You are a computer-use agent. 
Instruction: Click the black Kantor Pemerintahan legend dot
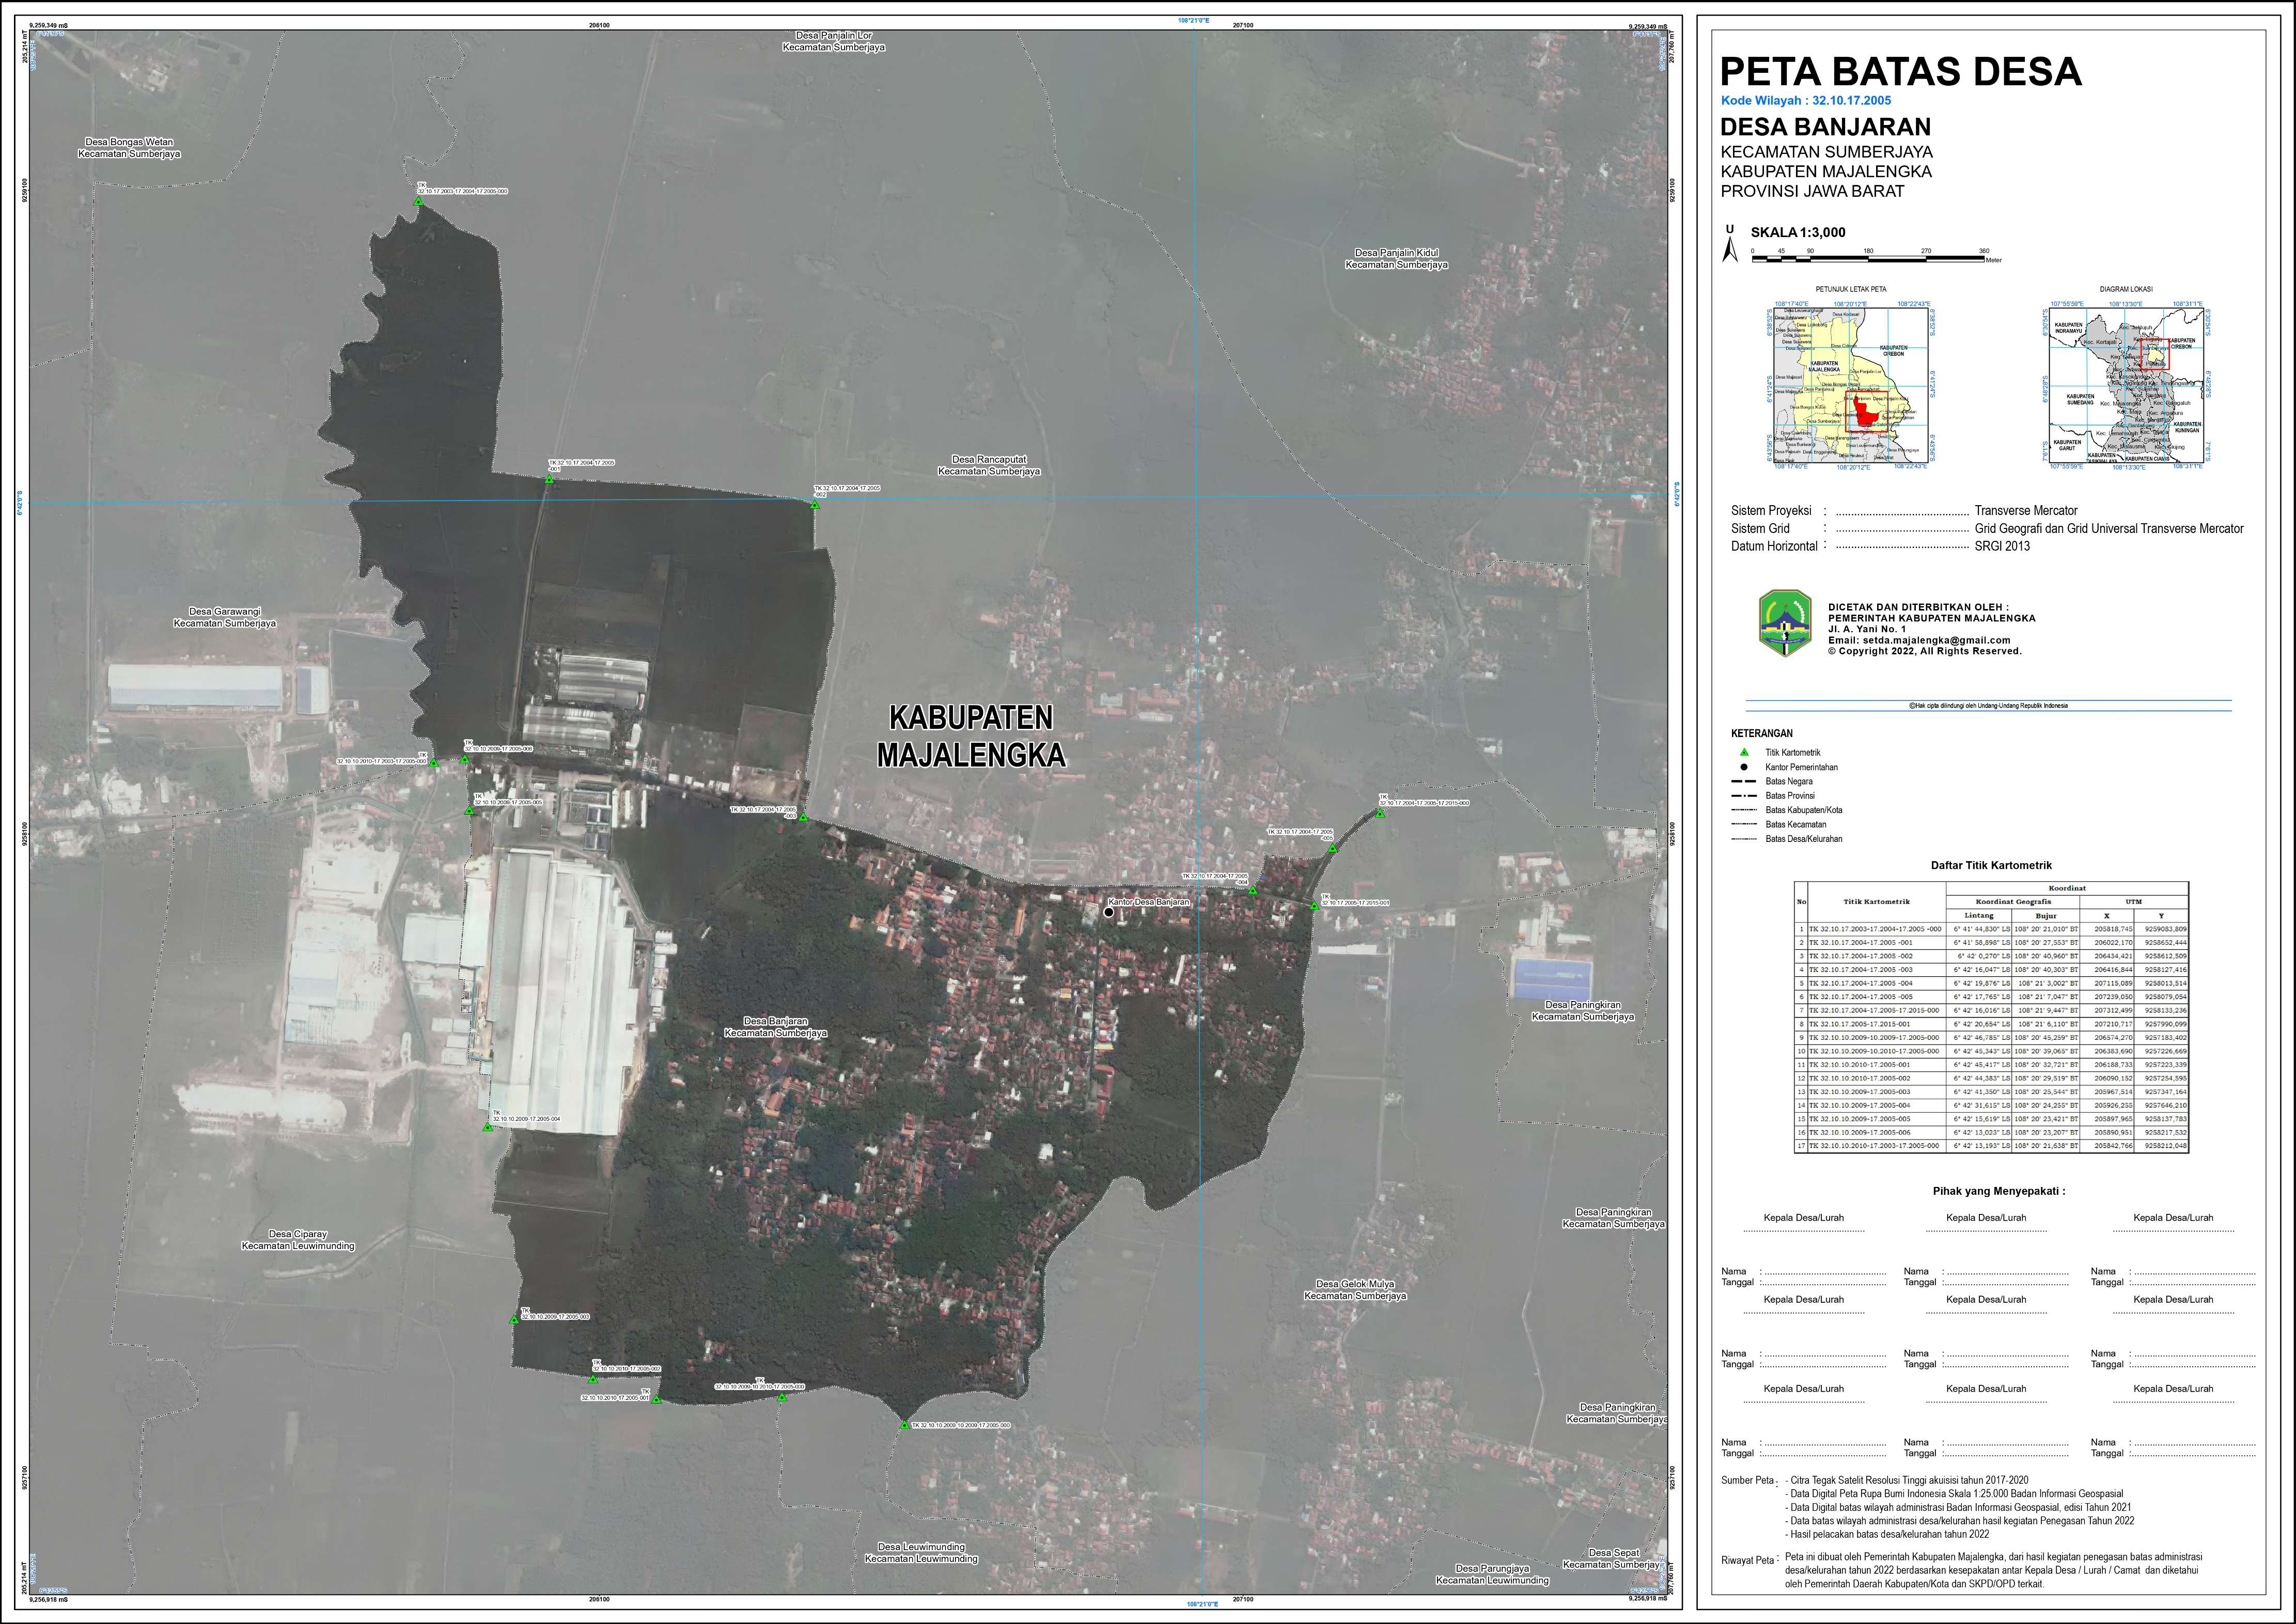tap(1744, 767)
